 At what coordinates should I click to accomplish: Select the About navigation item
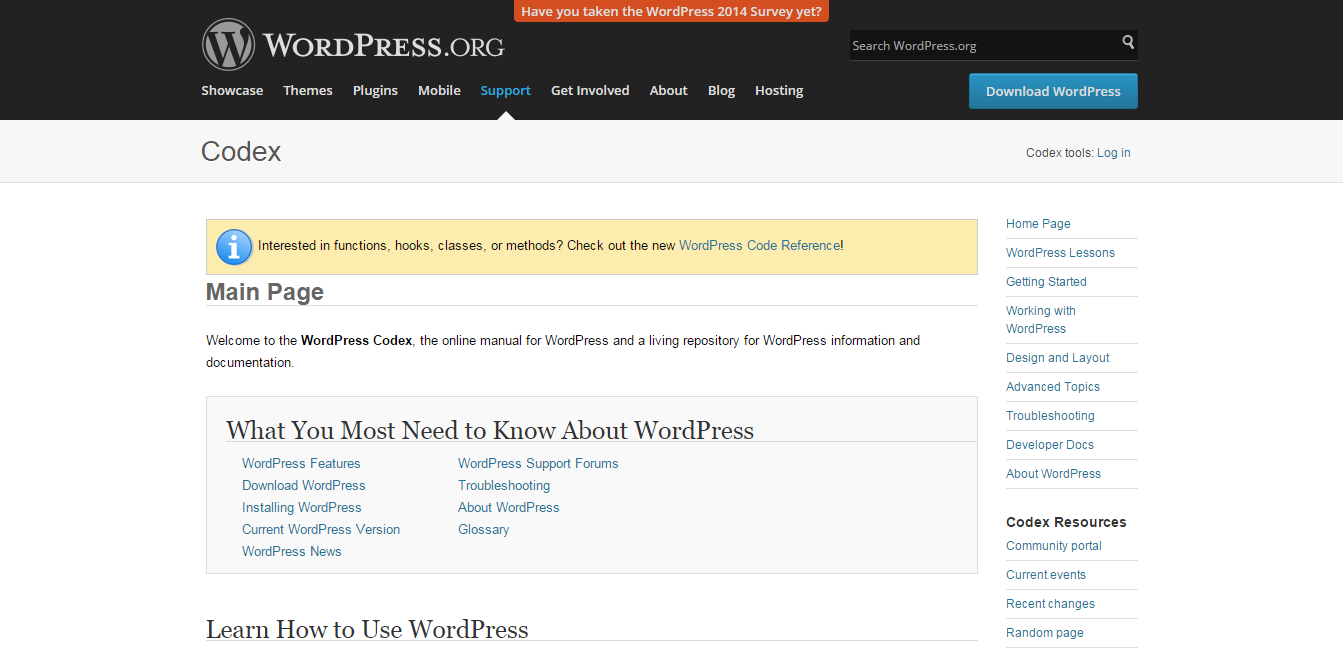tap(668, 90)
